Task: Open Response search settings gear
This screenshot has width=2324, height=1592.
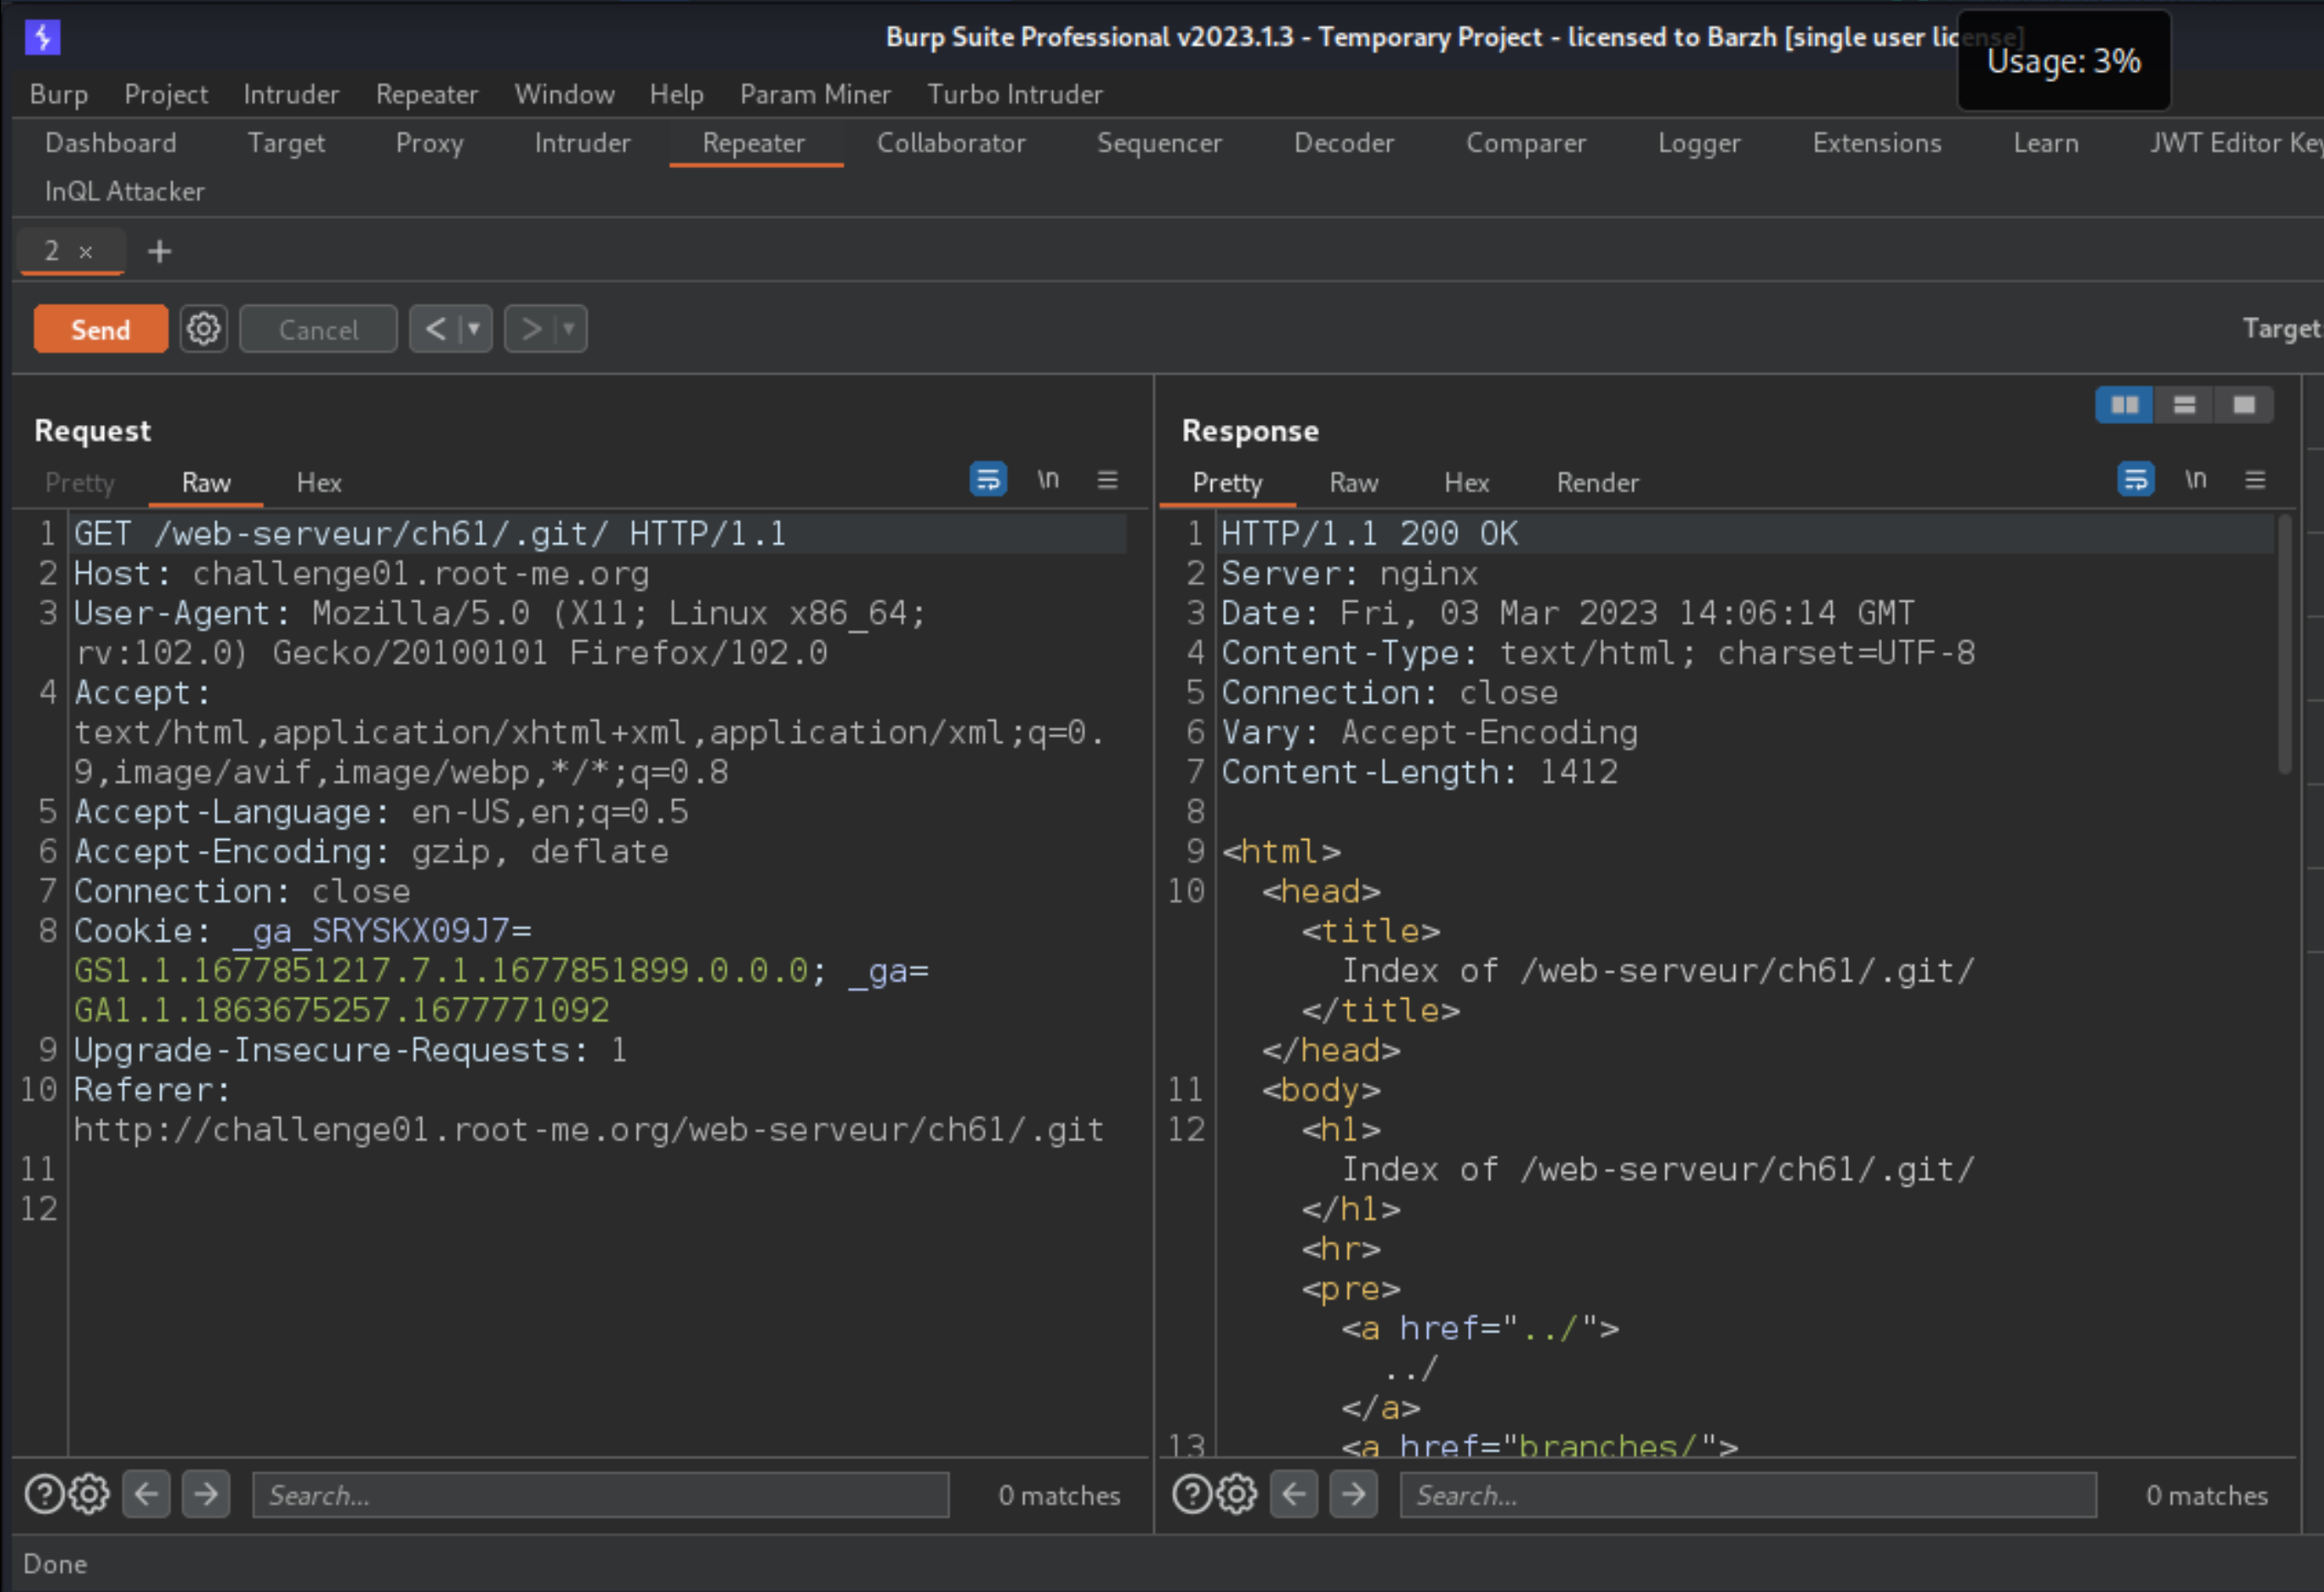Action: (1237, 1494)
